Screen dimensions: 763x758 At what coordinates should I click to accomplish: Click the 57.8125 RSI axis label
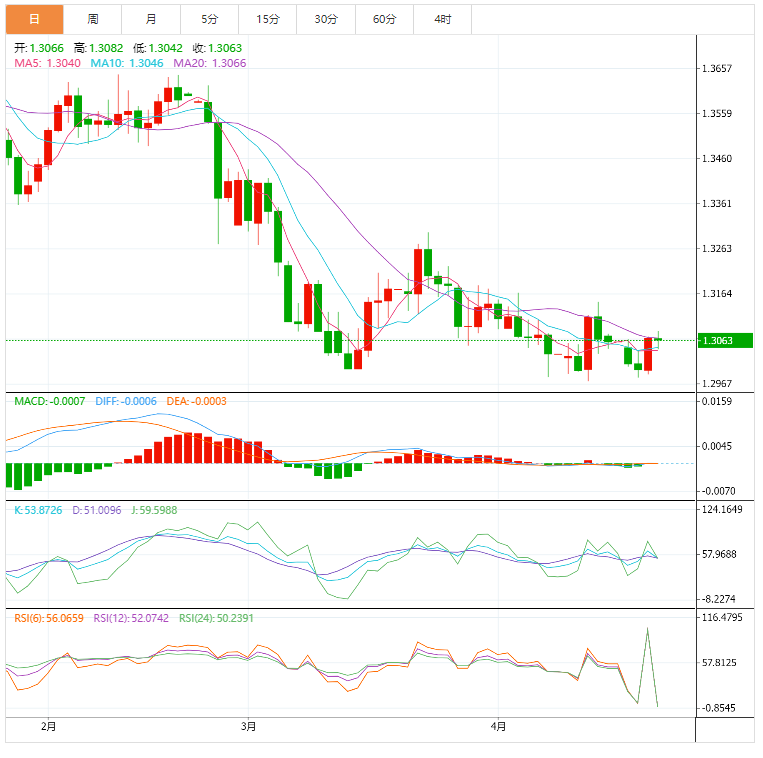coord(719,663)
